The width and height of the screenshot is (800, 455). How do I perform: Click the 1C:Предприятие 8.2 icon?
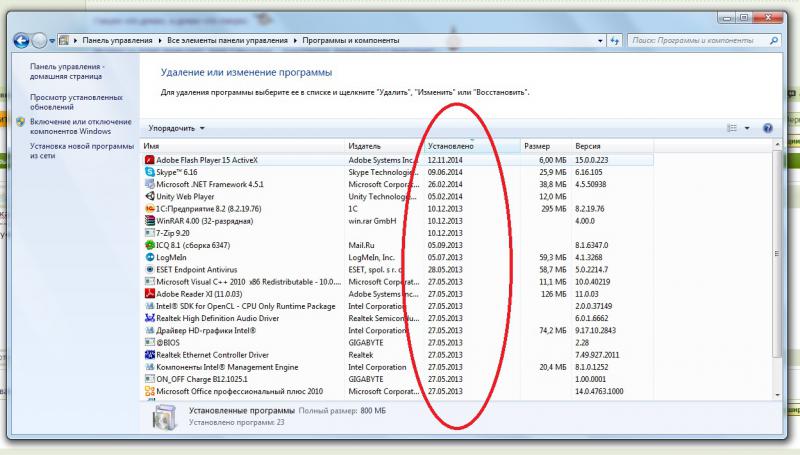(149, 209)
